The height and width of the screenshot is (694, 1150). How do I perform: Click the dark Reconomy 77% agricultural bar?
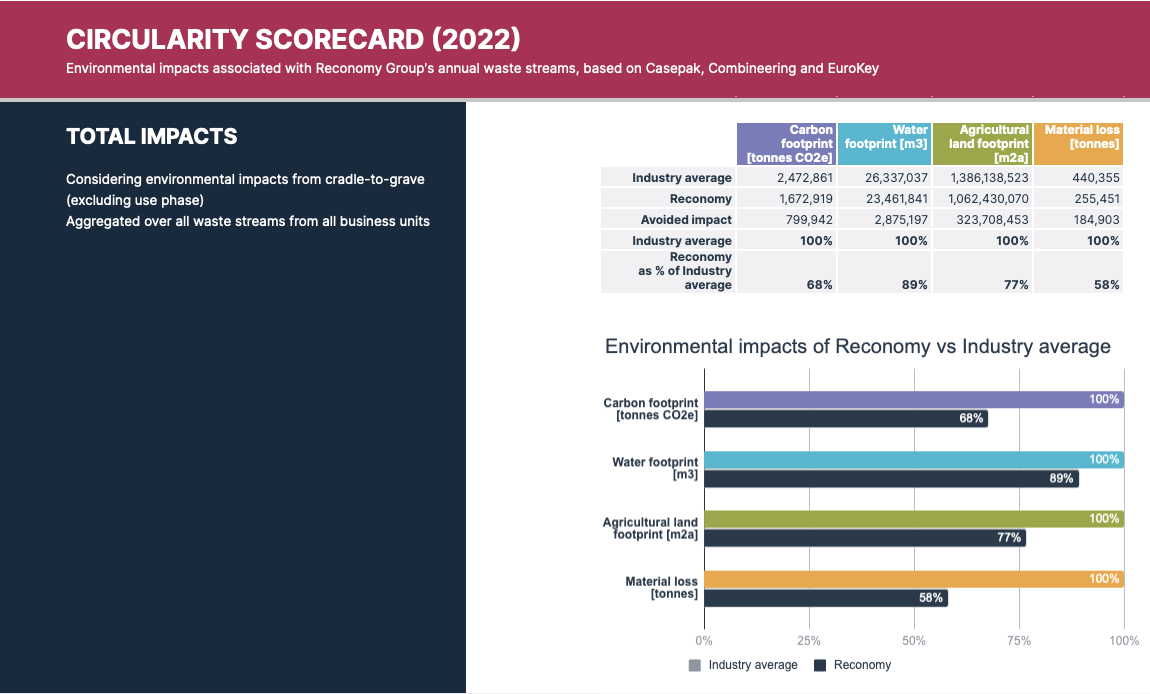[865, 538]
